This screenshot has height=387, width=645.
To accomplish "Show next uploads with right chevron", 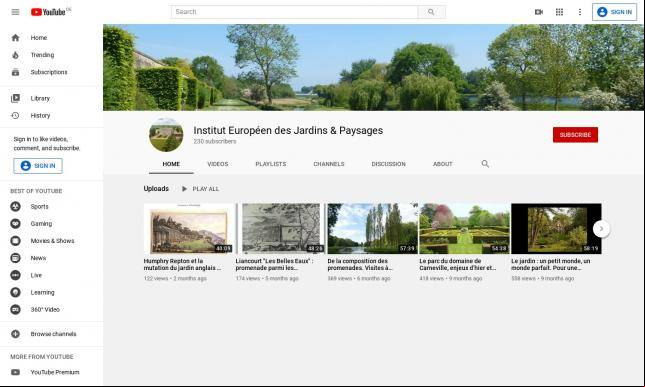I will pyautogui.click(x=601, y=229).
